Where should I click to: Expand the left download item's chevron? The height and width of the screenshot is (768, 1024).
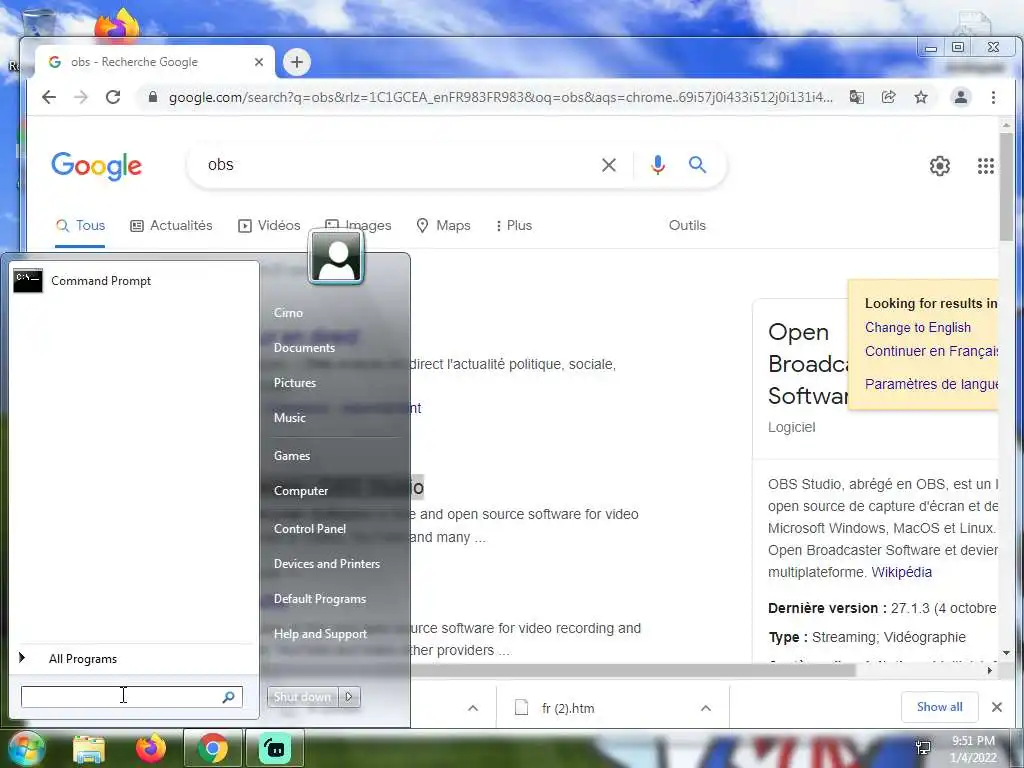pos(473,708)
